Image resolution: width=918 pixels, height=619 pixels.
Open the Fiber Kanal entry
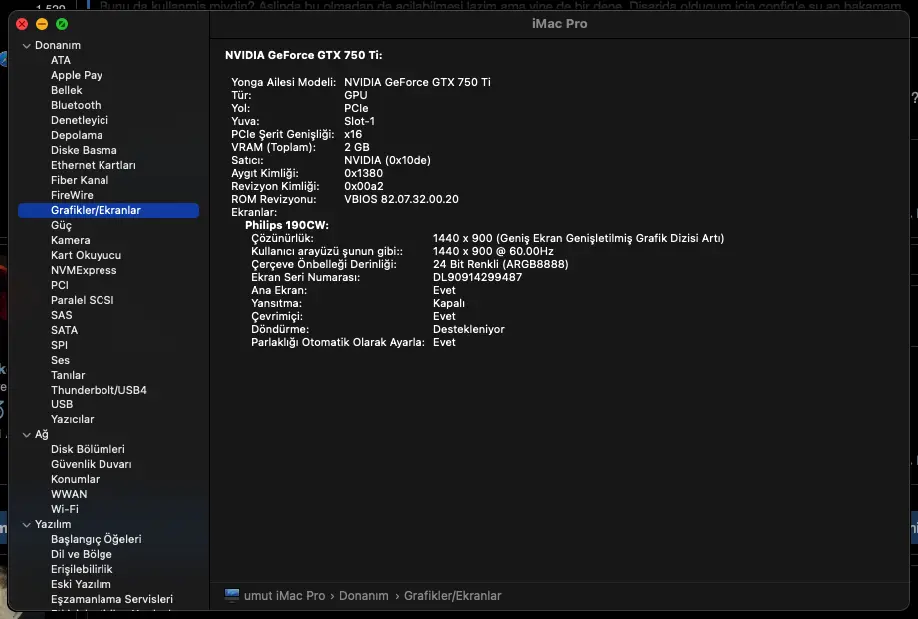tap(80, 180)
